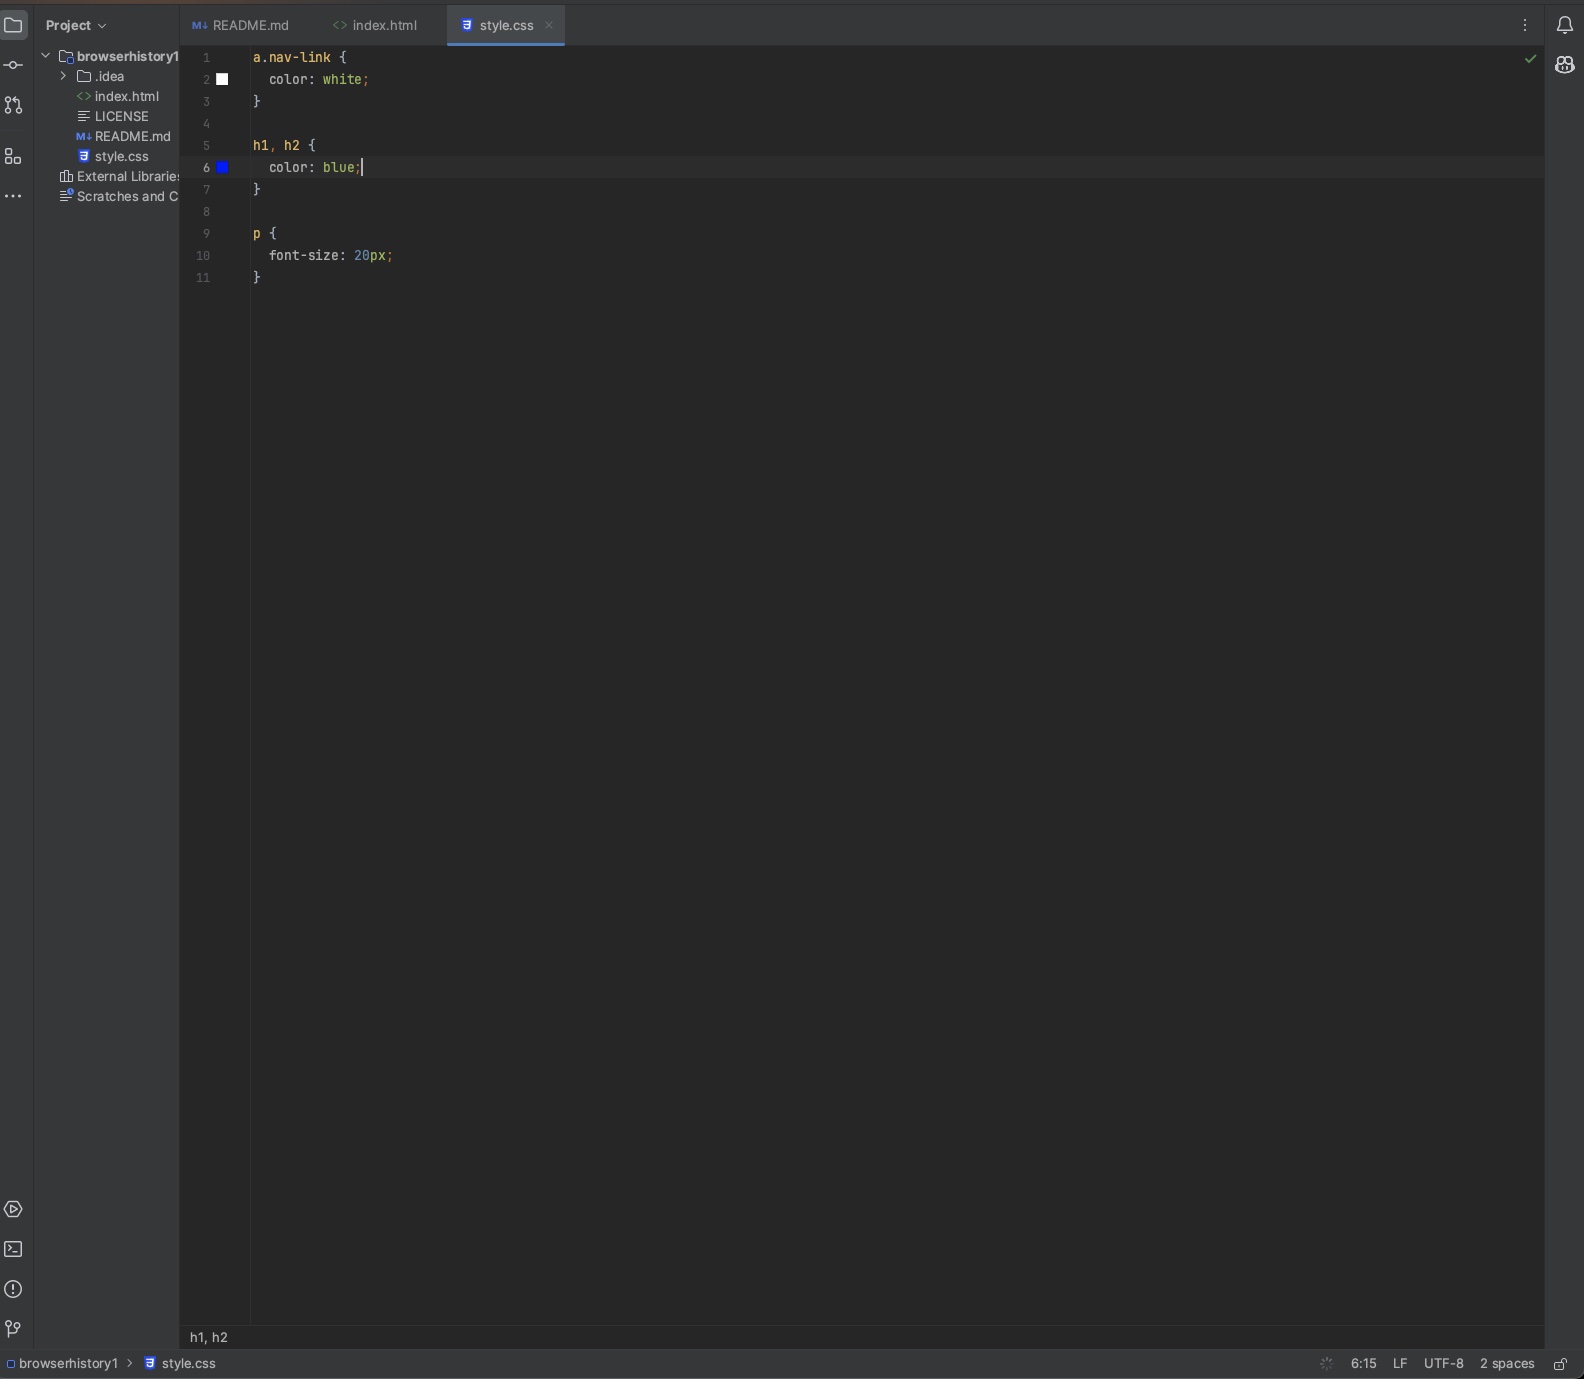This screenshot has height=1379, width=1584.
Task: Open the Terminal tool window
Action: (13, 1250)
